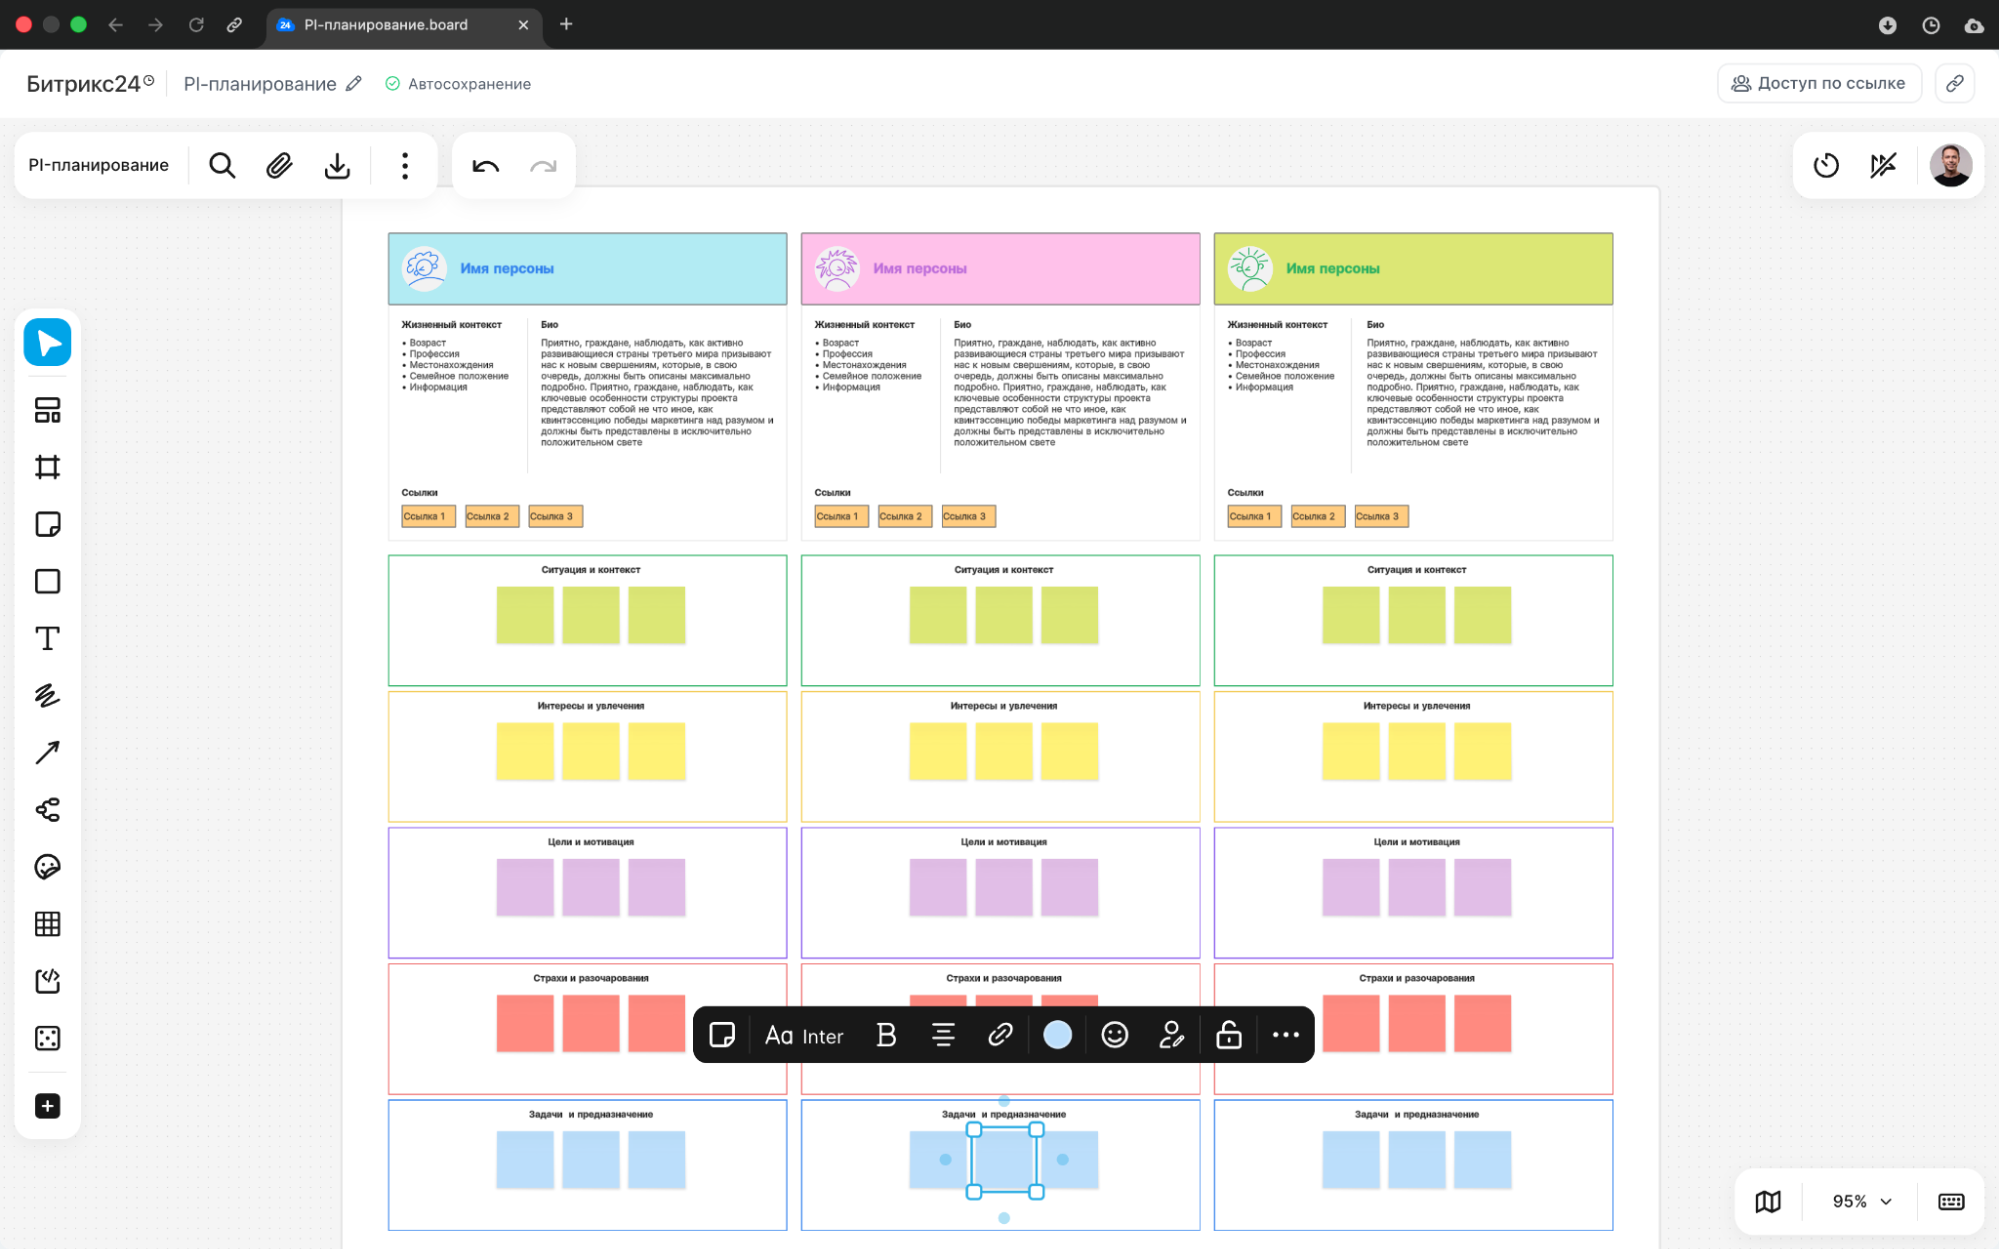The image size is (1999, 1250).
Task: Undo the last action
Action: point(485,166)
